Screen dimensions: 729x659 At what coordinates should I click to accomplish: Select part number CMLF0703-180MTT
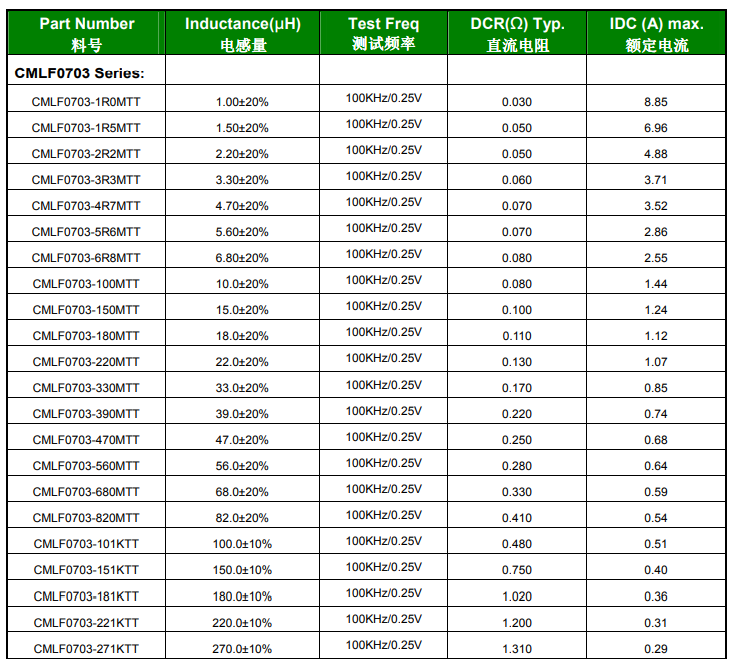[x=86, y=336]
